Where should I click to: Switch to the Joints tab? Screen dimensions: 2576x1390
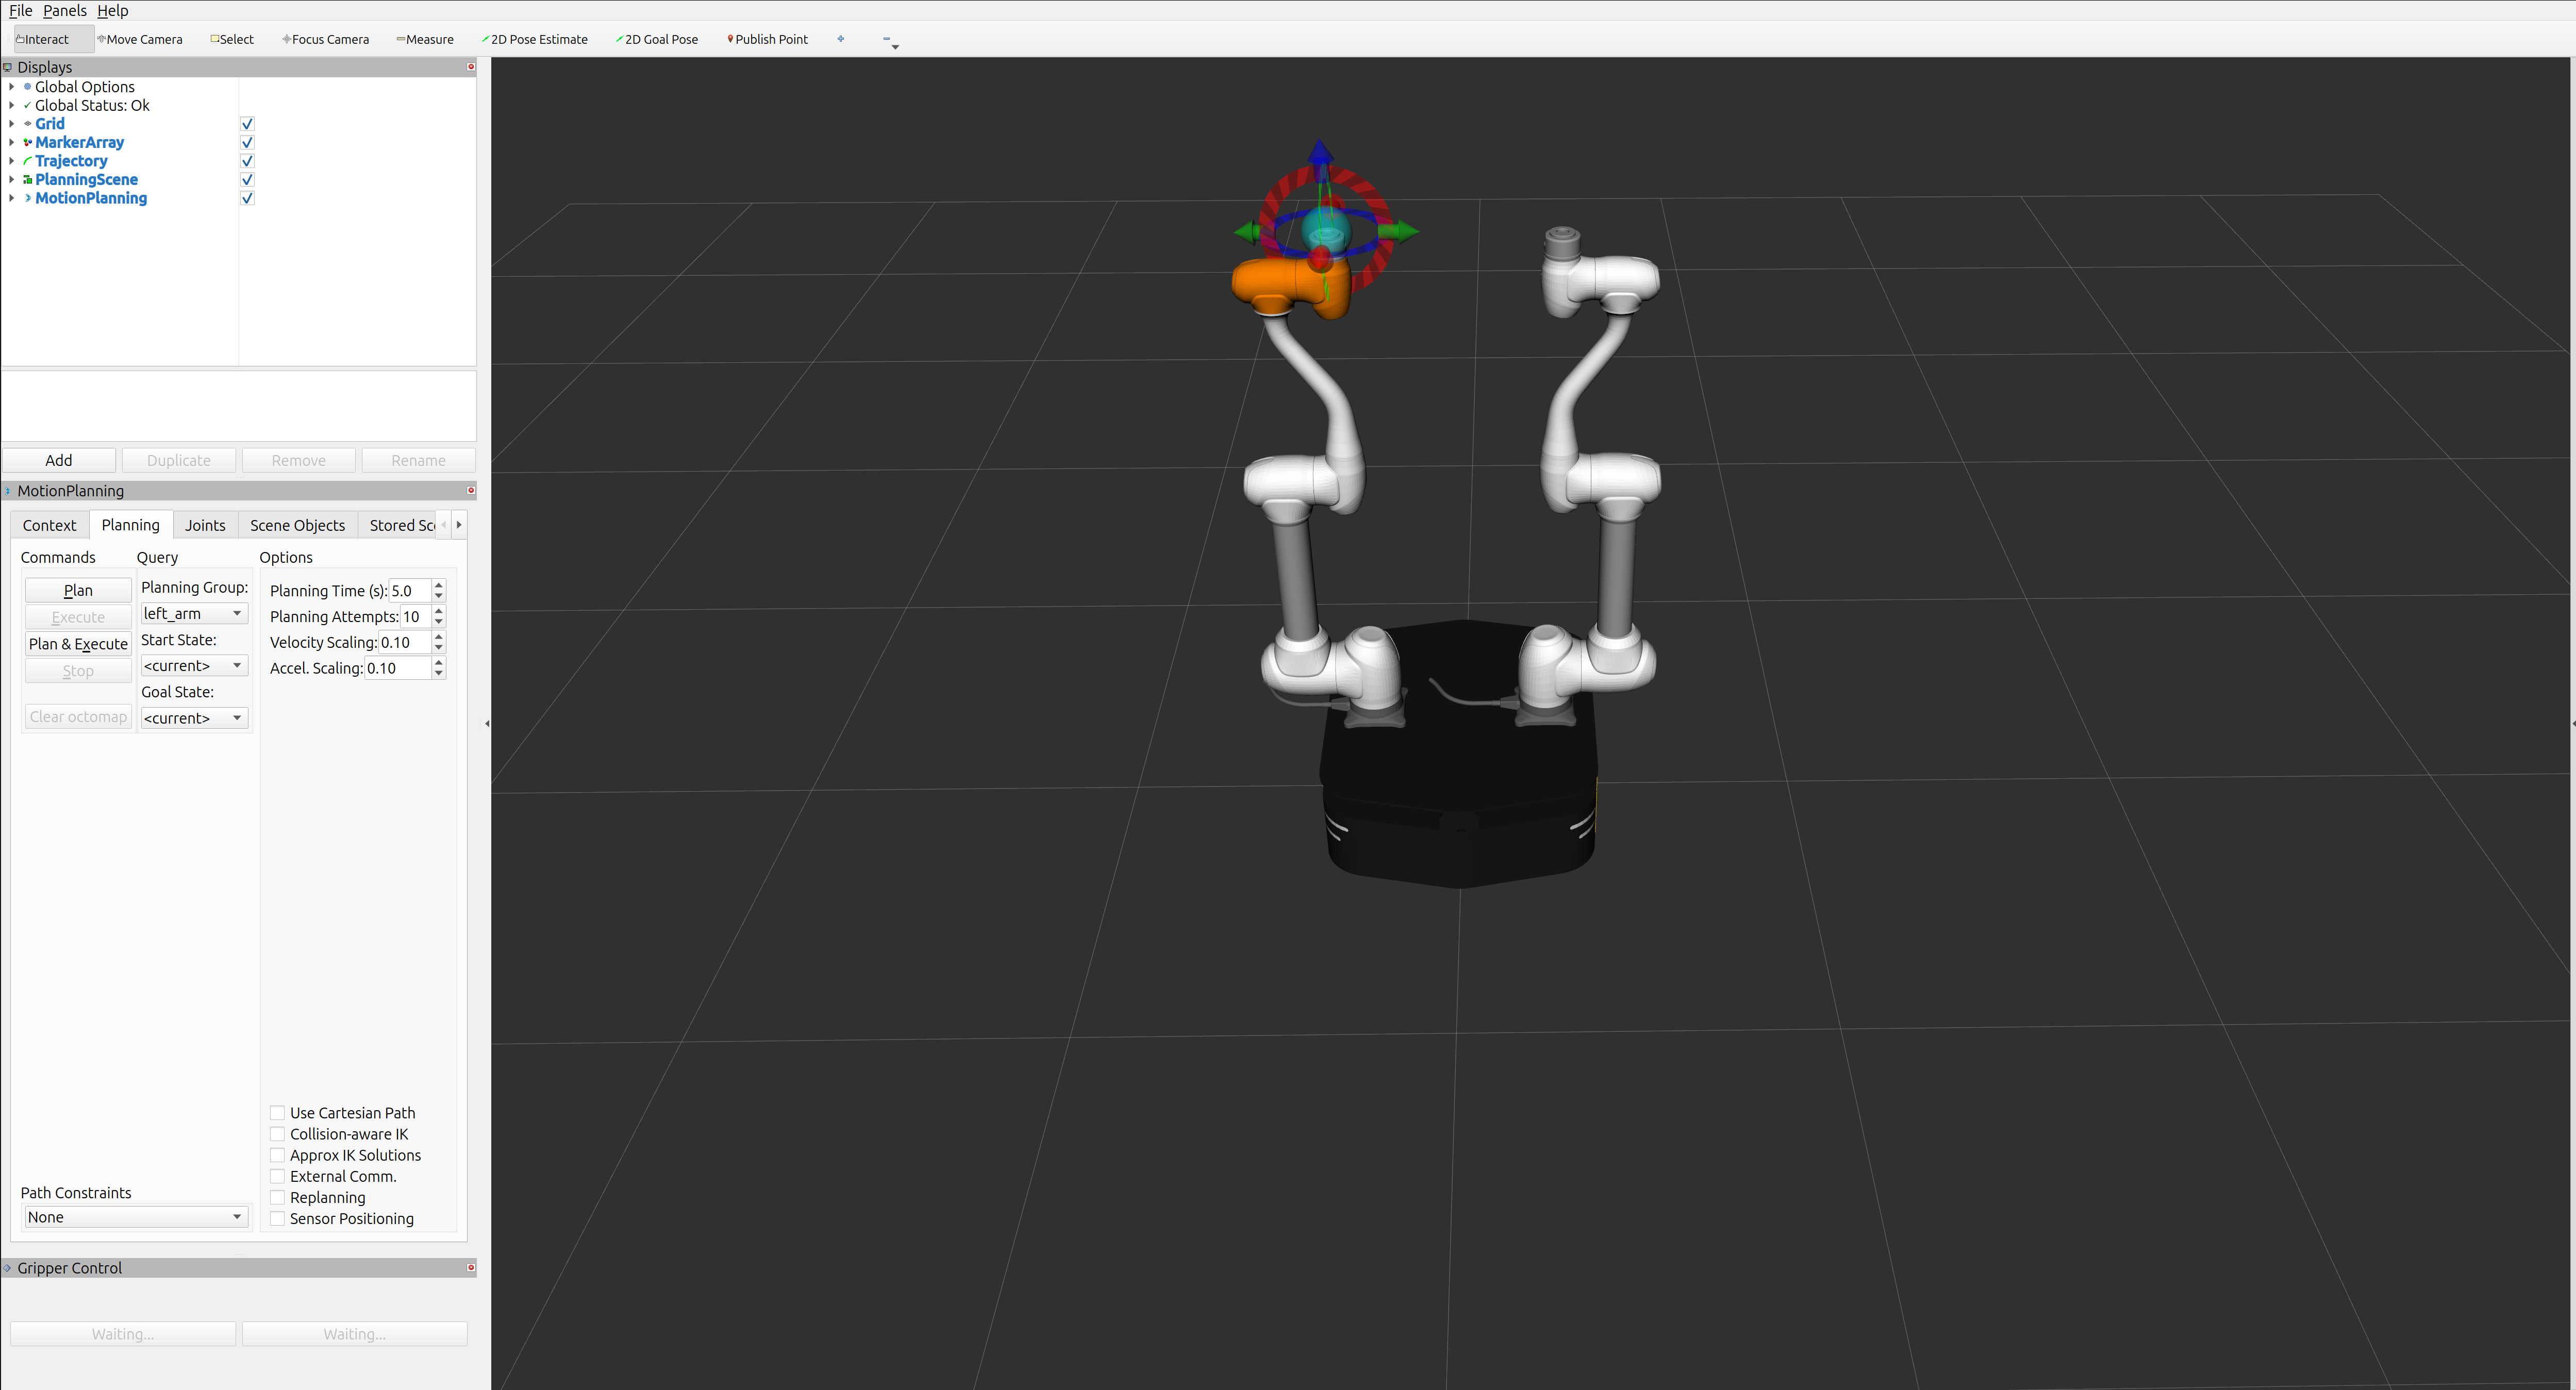(205, 525)
